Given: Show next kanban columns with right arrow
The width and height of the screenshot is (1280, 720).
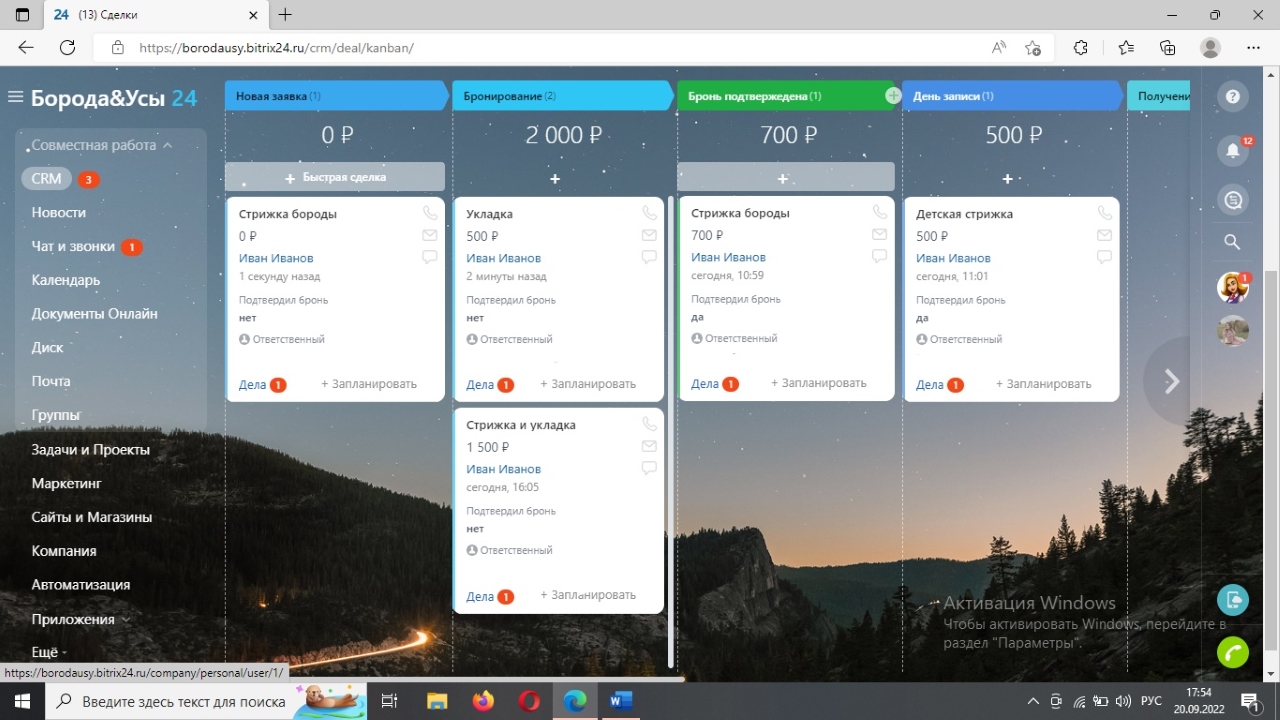Looking at the screenshot, I should pyautogui.click(x=1172, y=381).
